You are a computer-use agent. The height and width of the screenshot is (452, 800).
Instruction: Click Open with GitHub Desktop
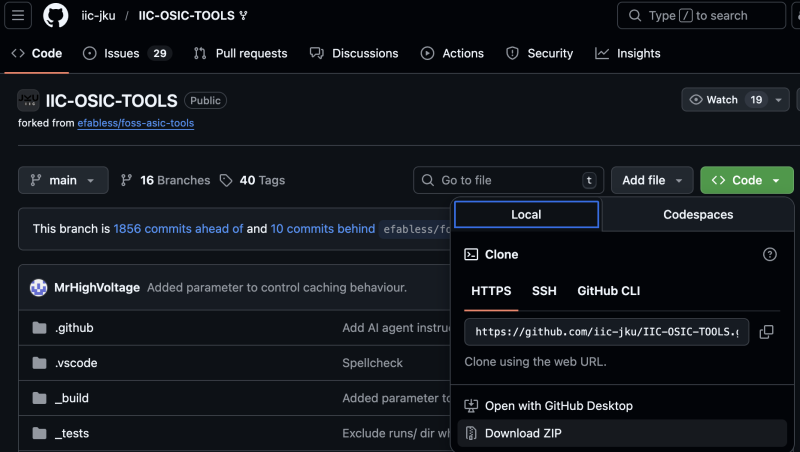click(558, 406)
